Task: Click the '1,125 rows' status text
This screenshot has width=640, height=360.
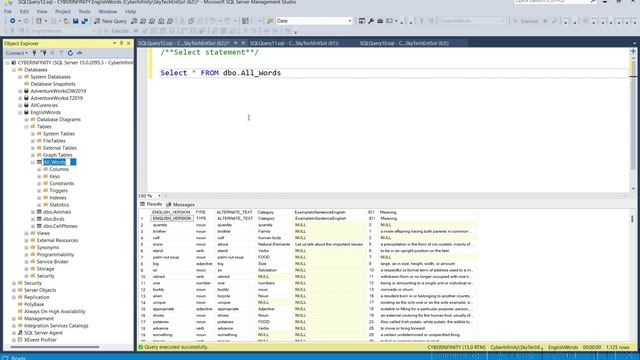Action: click(618, 347)
